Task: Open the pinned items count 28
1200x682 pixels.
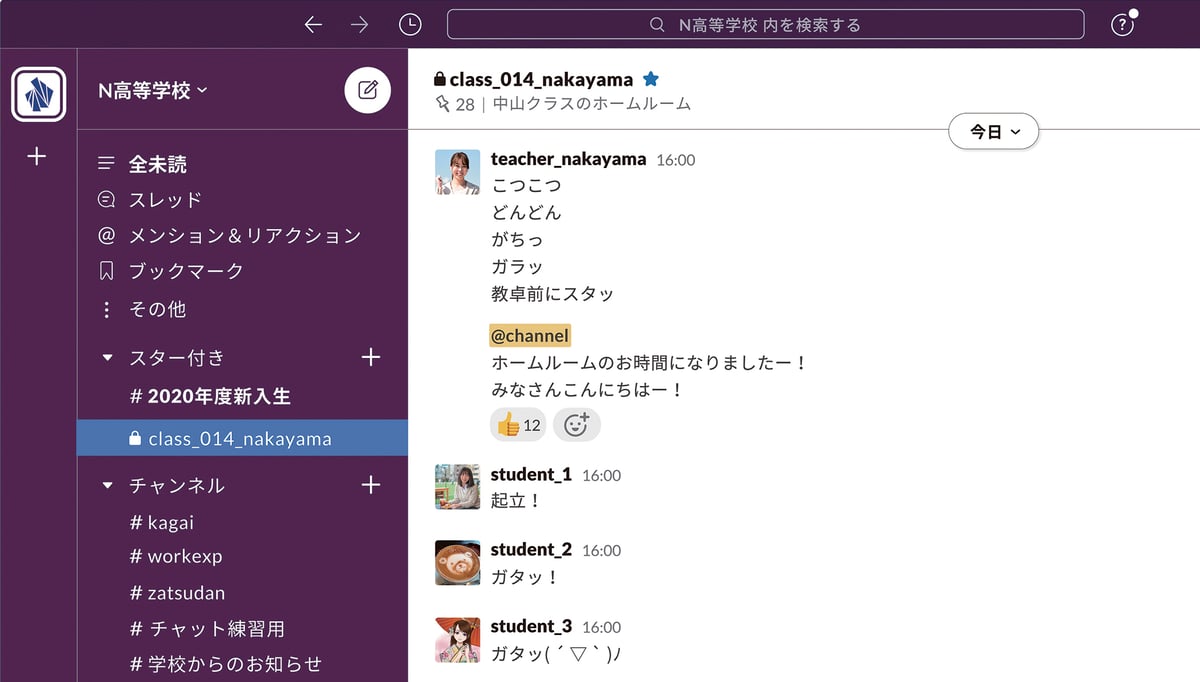Action: (x=455, y=104)
